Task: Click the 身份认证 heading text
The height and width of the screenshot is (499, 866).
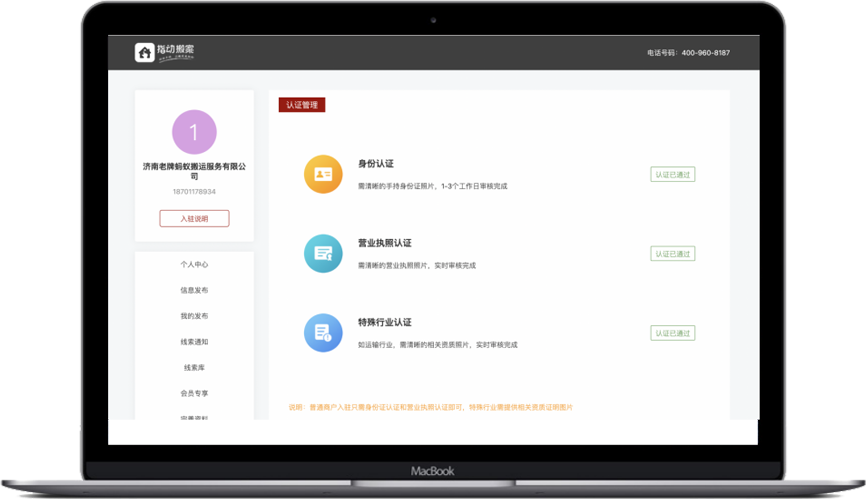Action: click(x=376, y=164)
